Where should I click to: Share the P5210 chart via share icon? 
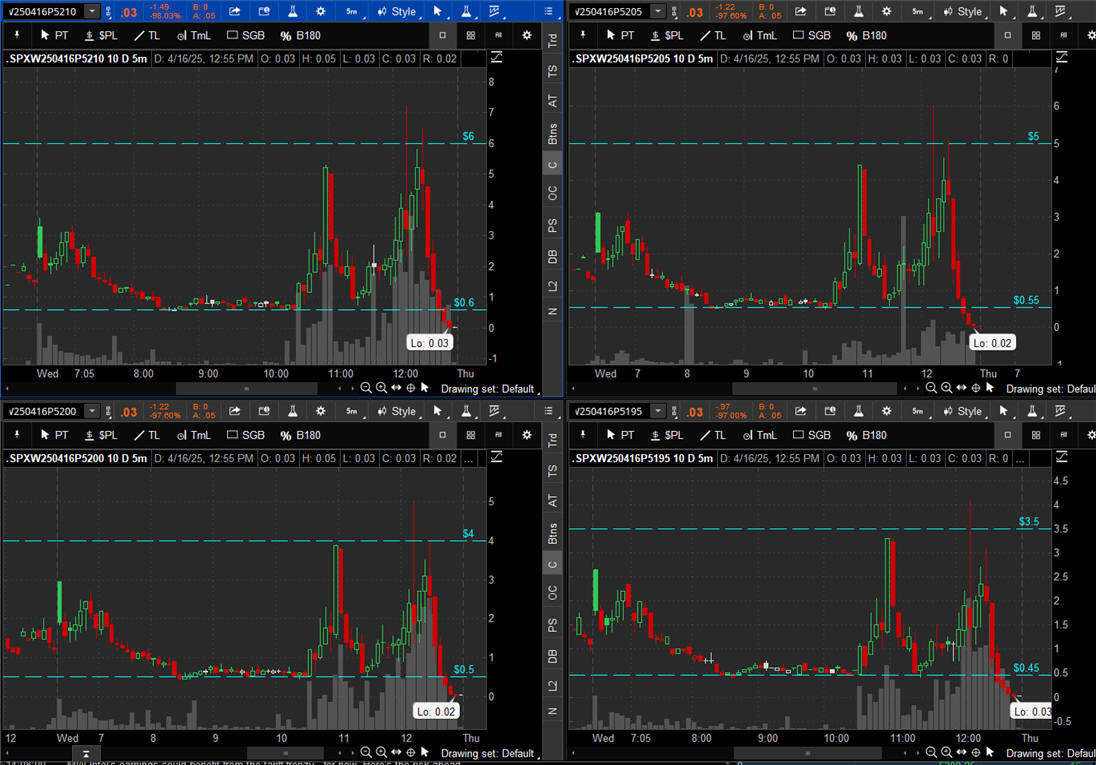(x=235, y=12)
